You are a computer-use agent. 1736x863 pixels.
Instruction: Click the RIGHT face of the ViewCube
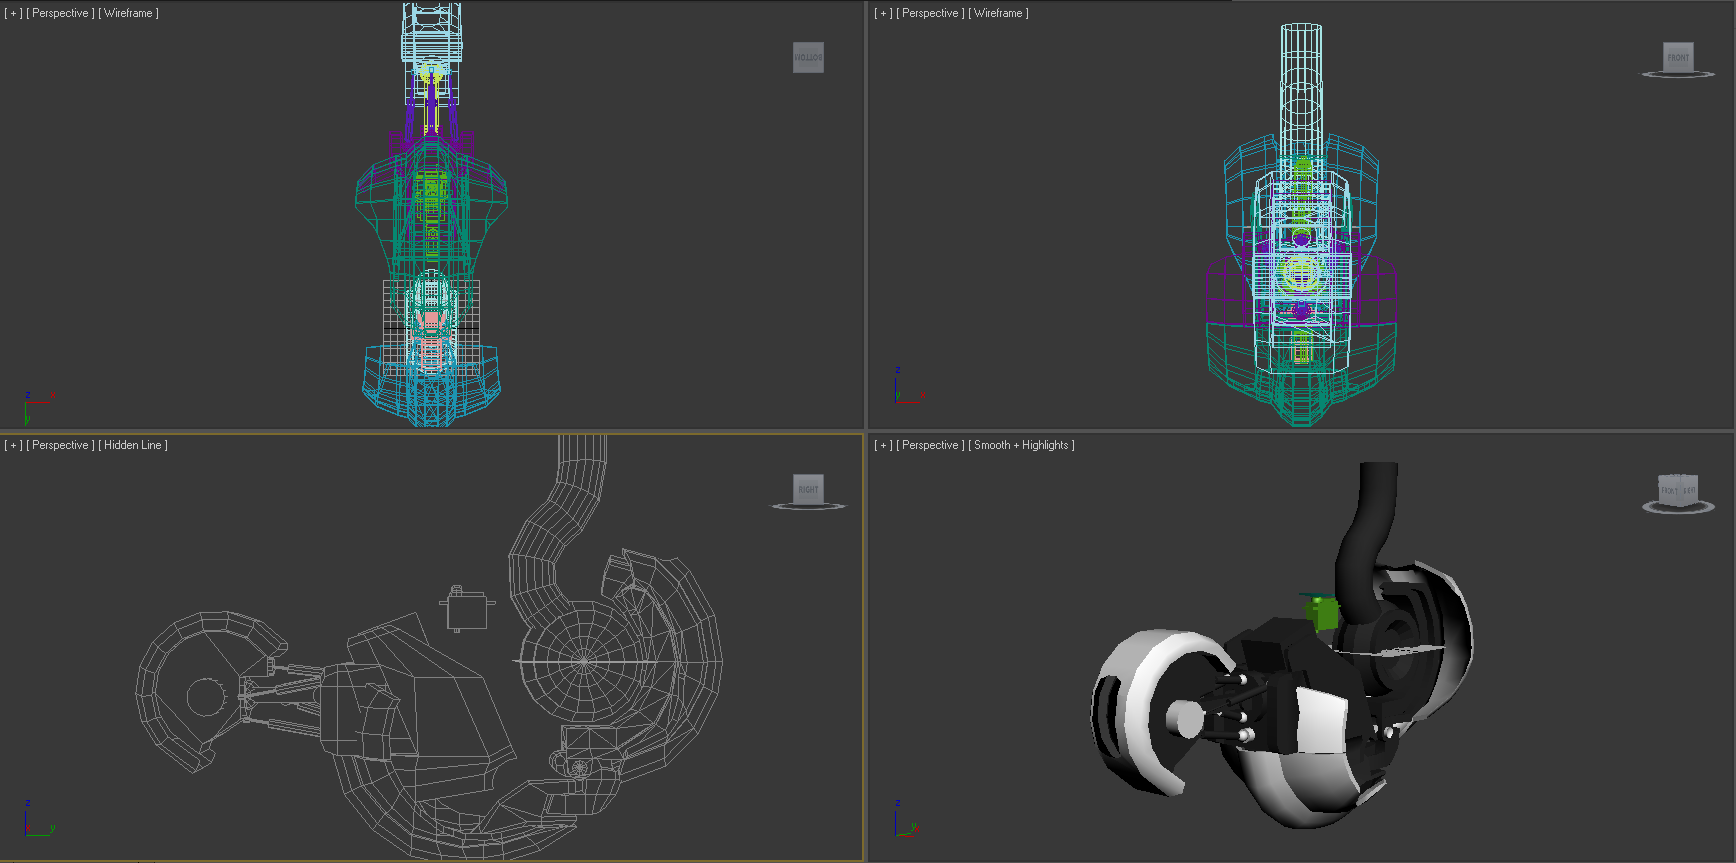tap(808, 489)
